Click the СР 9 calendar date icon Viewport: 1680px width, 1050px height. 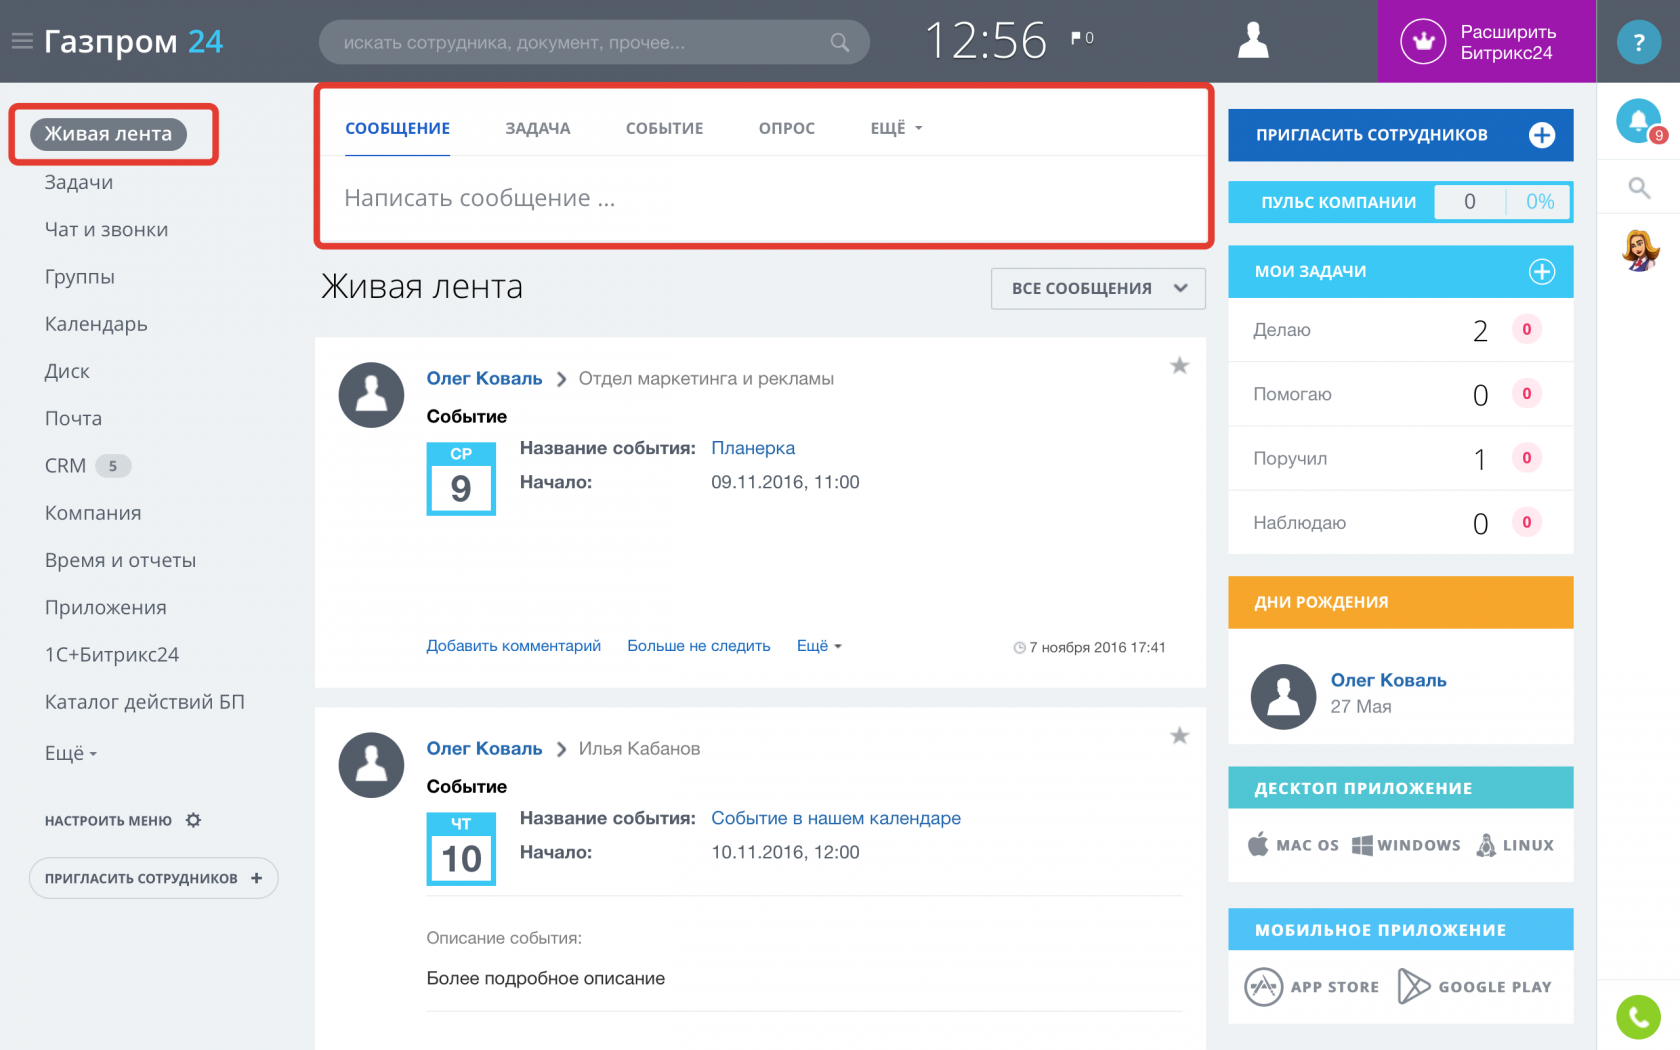point(461,479)
